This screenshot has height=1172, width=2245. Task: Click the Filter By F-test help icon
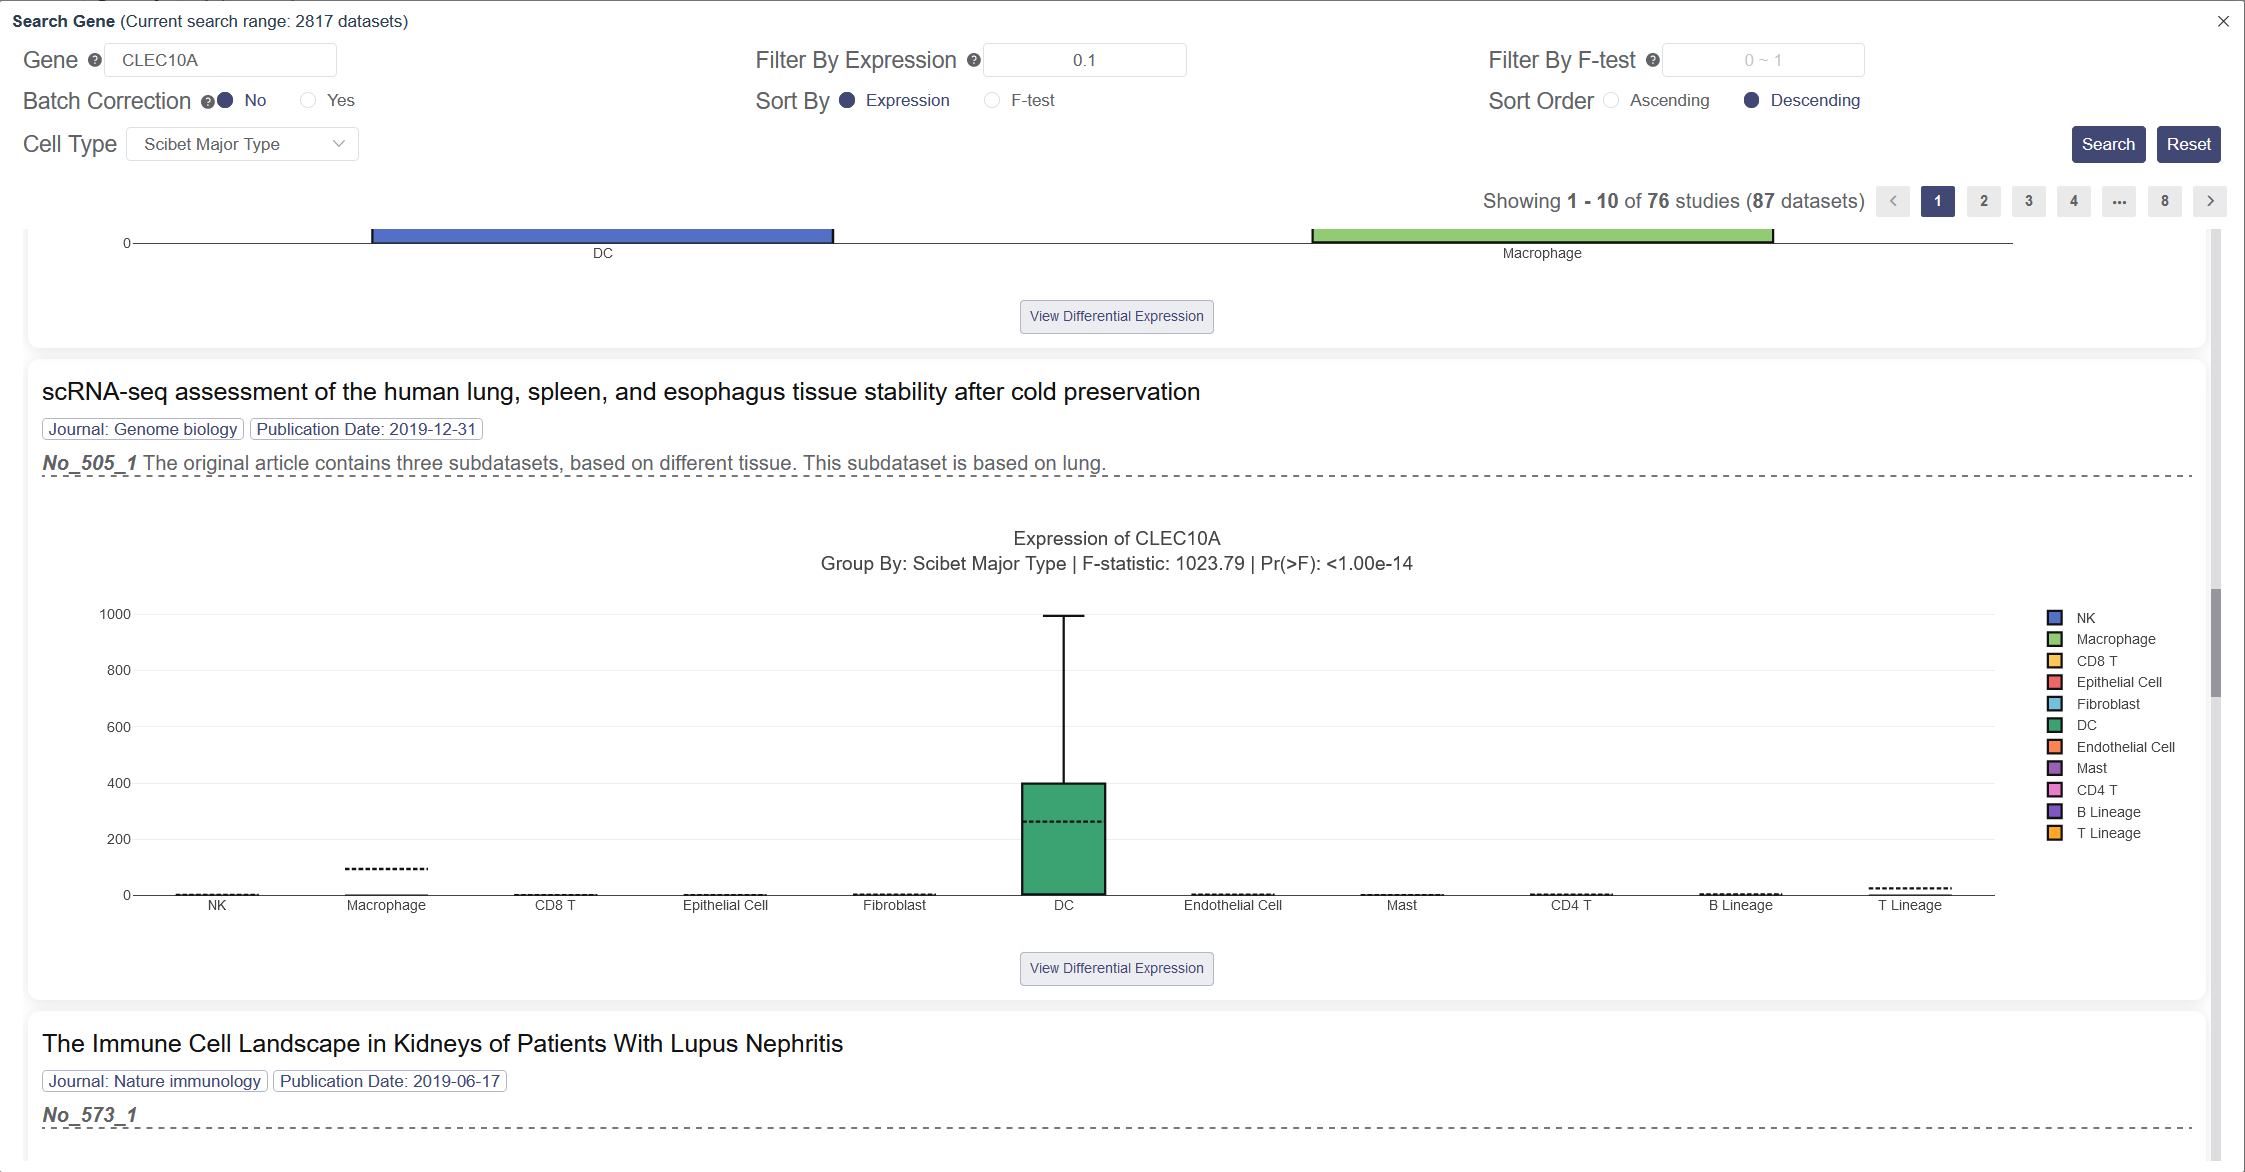(1653, 60)
